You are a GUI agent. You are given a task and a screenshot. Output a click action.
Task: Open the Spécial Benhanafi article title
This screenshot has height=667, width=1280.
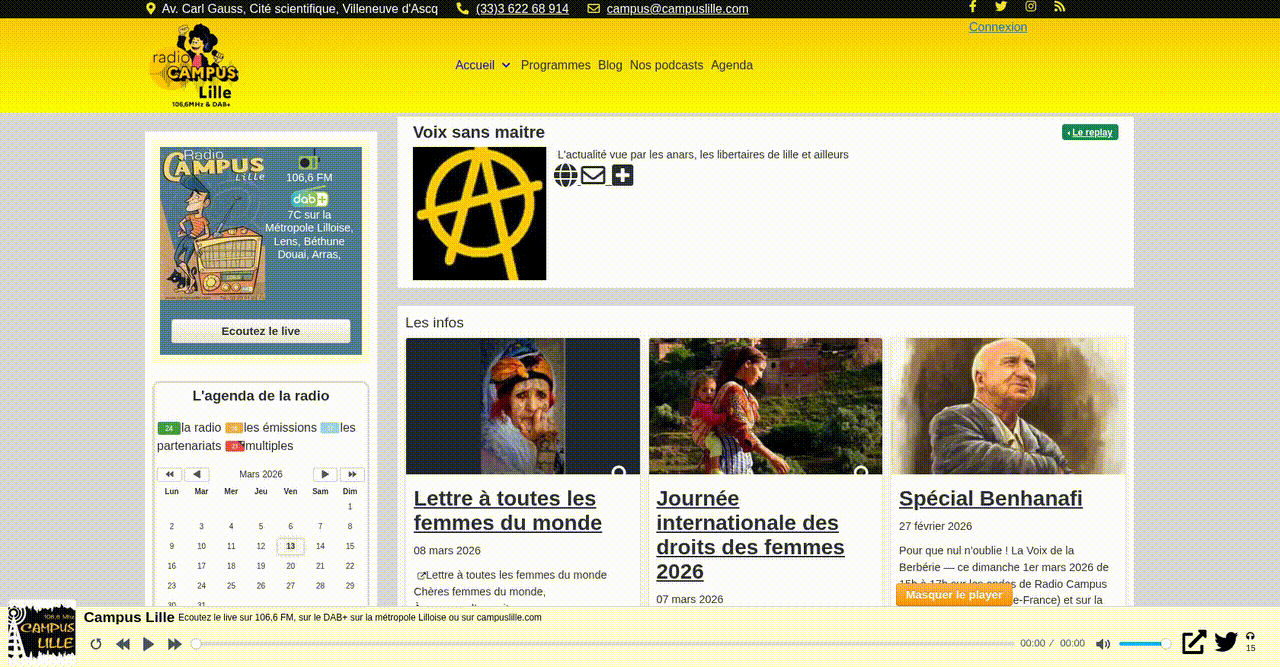click(x=991, y=498)
